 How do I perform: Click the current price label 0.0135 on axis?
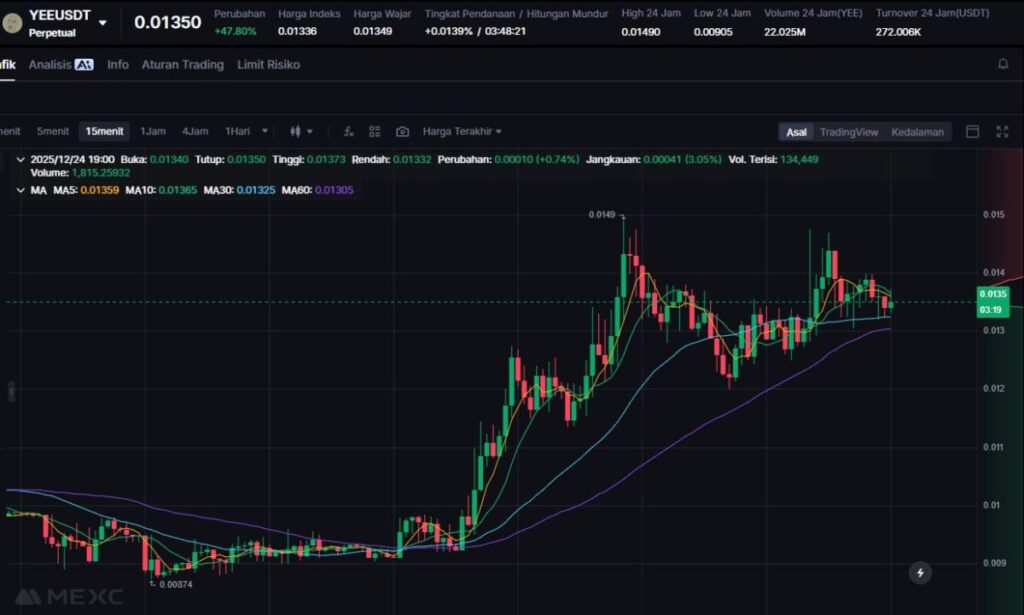tap(992, 294)
